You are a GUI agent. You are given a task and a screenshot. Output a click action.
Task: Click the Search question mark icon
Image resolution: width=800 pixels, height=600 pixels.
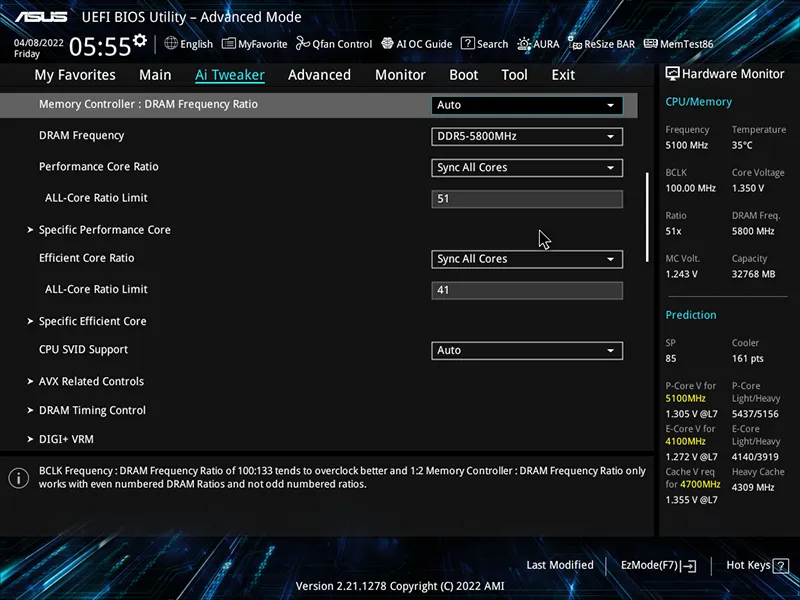click(467, 43)
